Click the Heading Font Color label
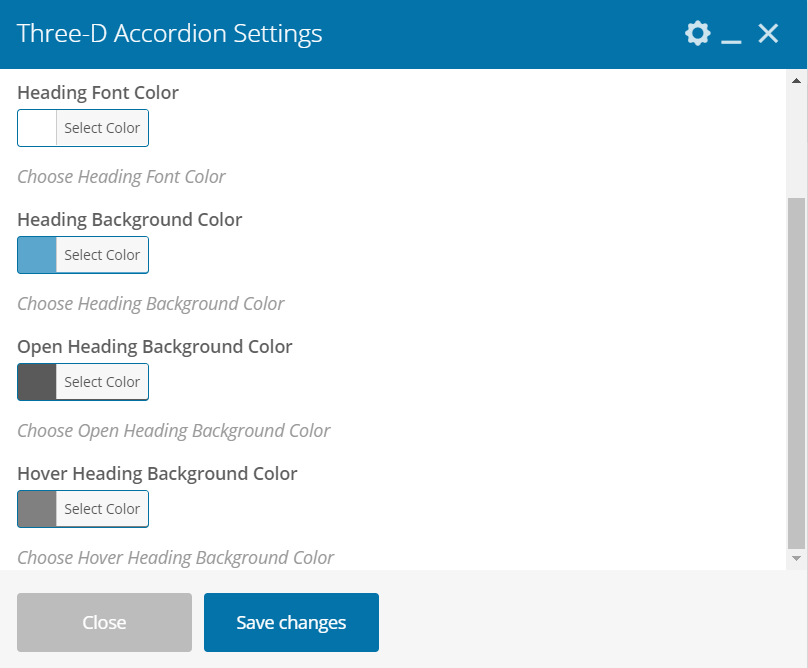808x668 pixels. click(x=98, y=93)
